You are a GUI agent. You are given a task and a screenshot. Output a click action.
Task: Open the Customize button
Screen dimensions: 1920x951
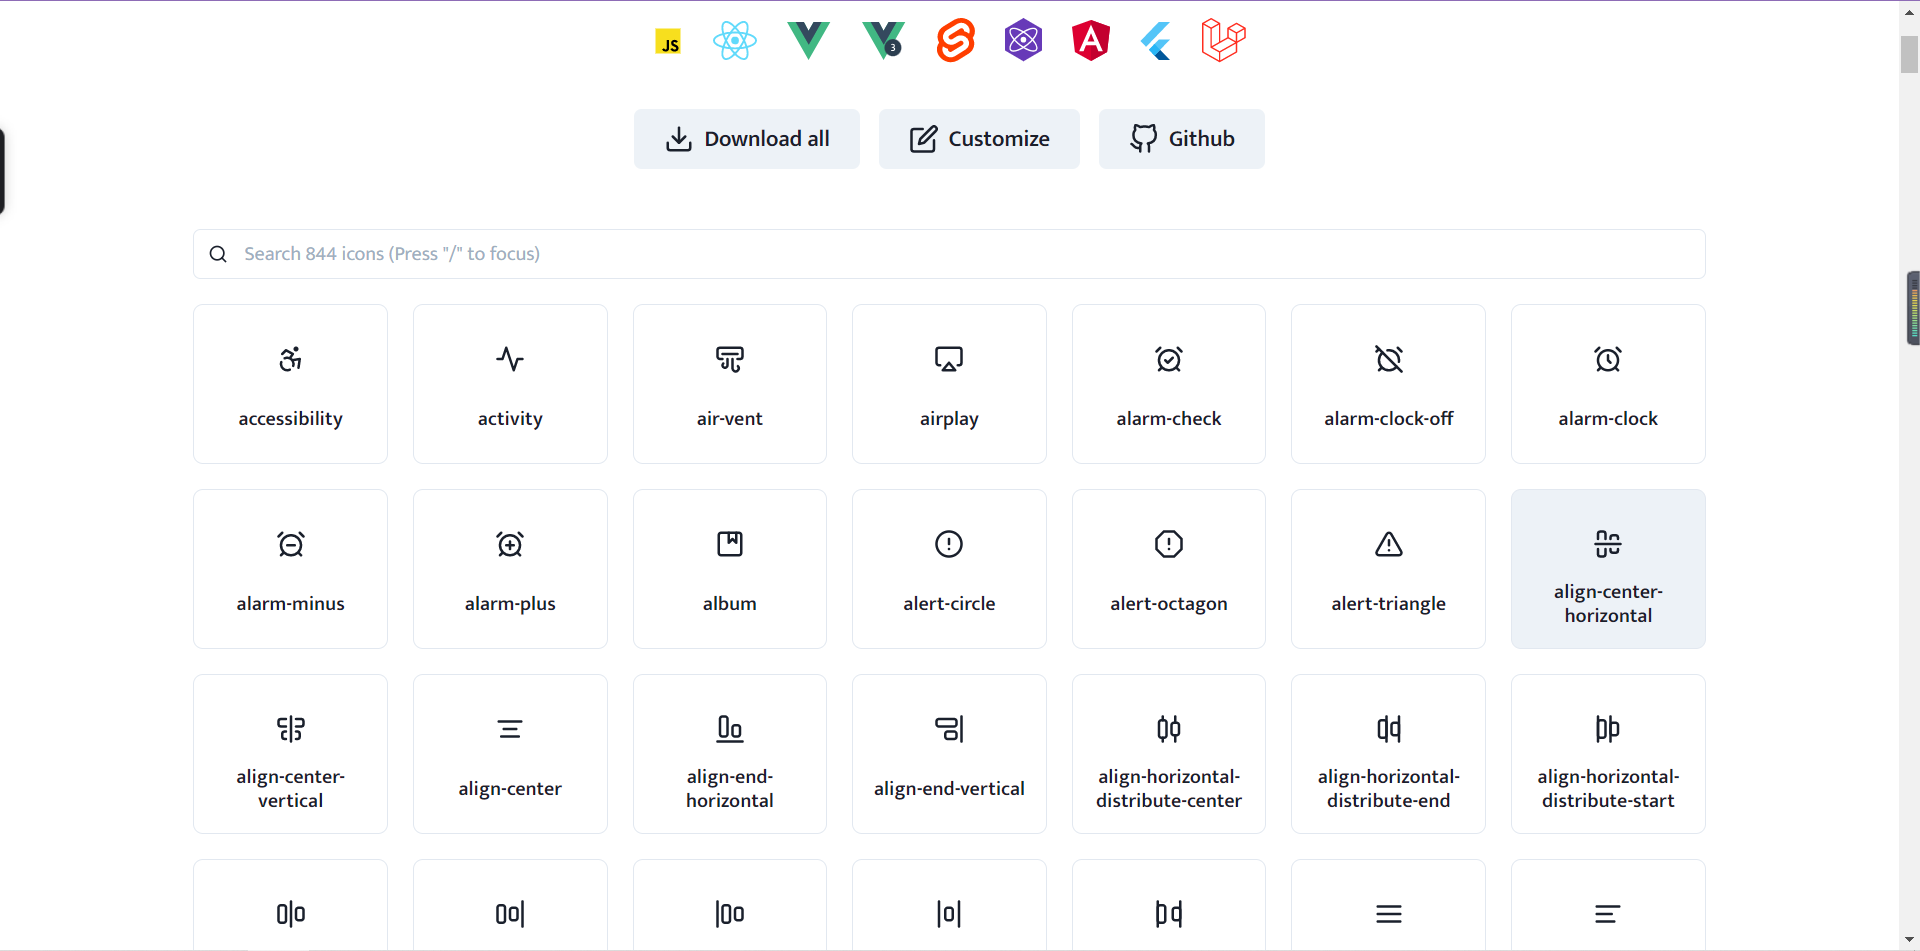979,139
